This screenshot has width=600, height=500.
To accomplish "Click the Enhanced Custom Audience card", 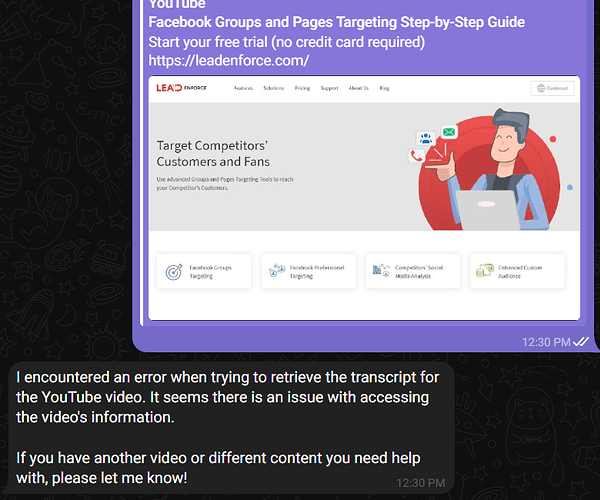I will click(x=517, y=271).
